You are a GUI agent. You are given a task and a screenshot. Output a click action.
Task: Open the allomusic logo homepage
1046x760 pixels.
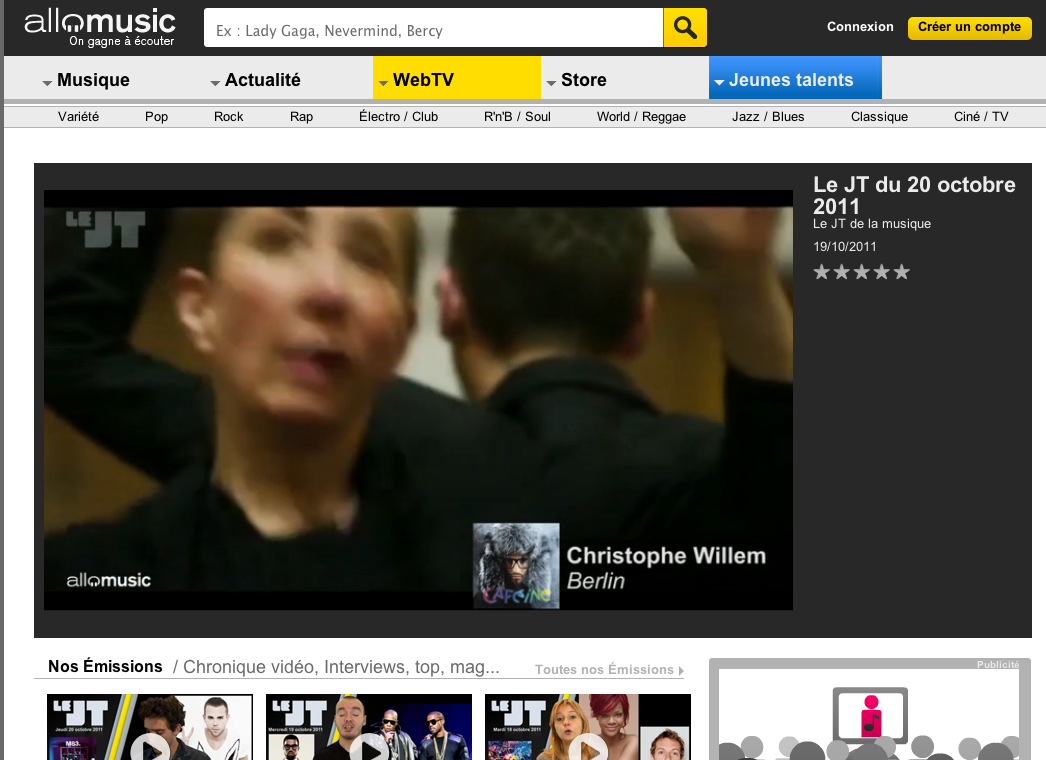(100, 28)
